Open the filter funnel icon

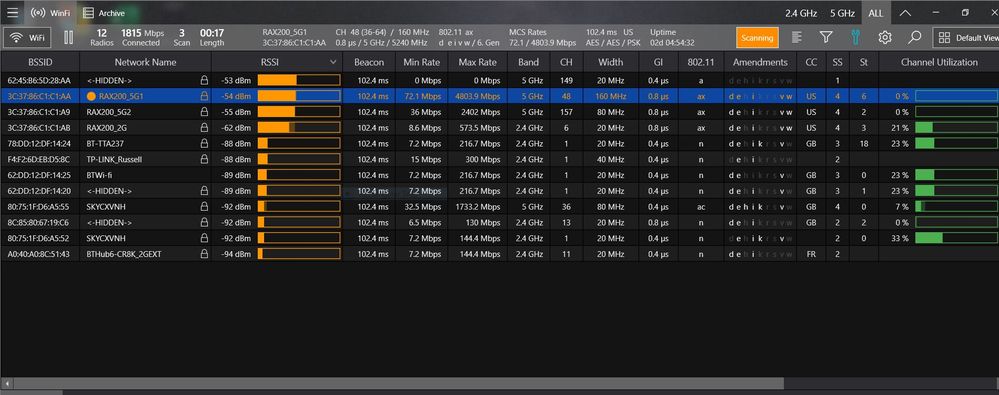coord(826,38)
